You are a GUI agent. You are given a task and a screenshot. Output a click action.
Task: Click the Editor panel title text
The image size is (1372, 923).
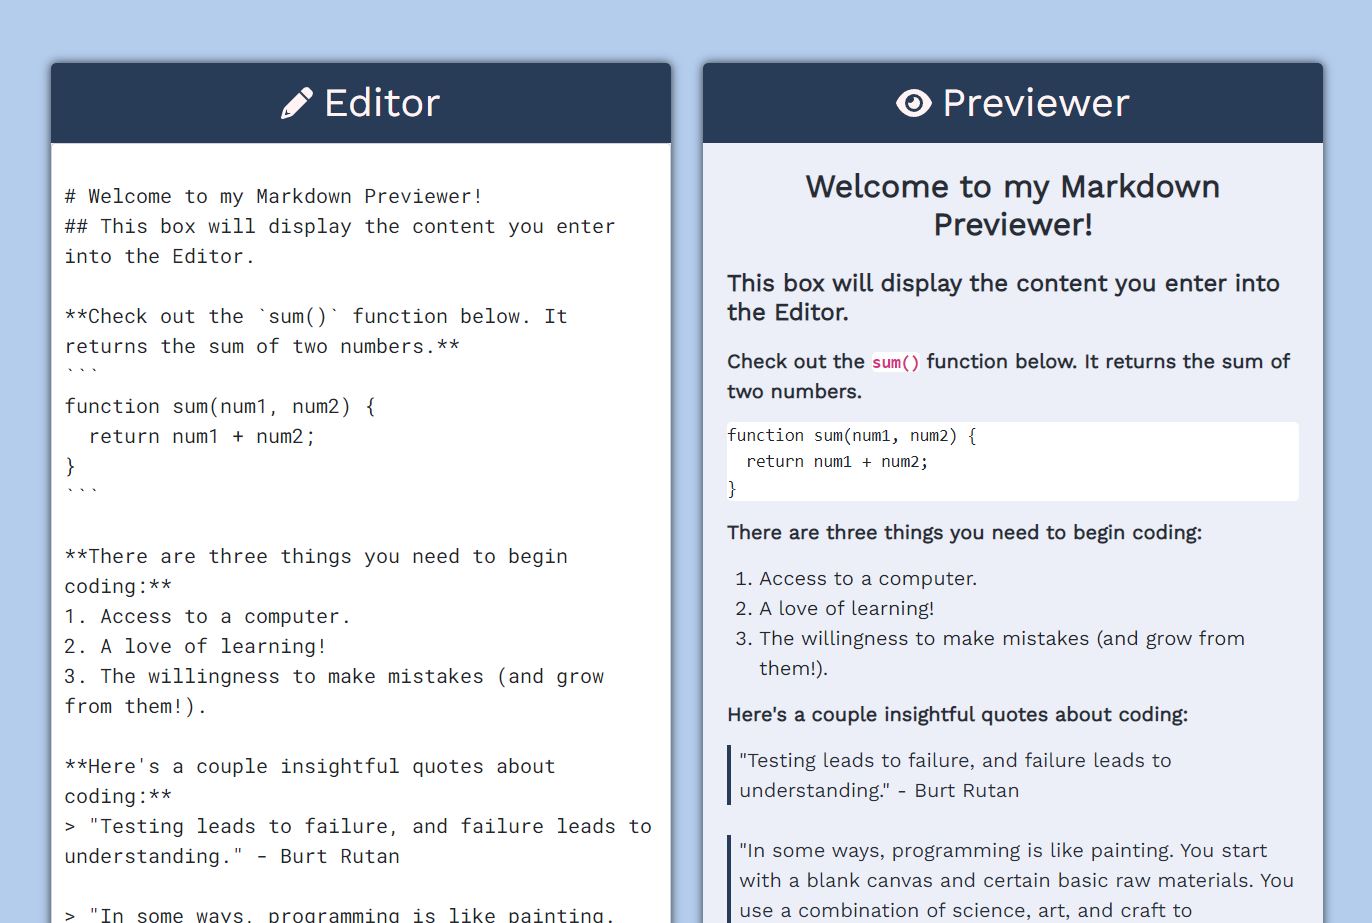(381, 102)
